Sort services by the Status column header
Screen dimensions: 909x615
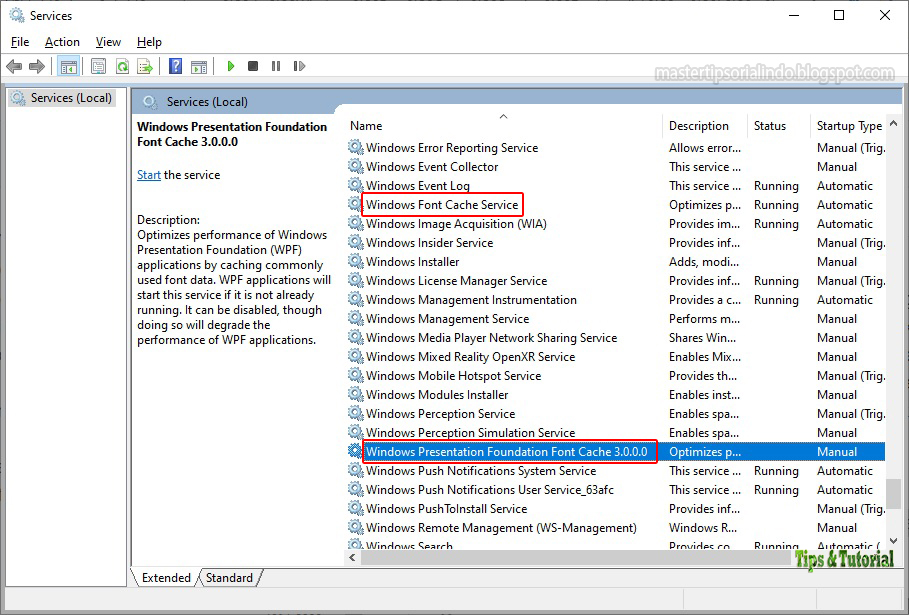click(770, 125)
